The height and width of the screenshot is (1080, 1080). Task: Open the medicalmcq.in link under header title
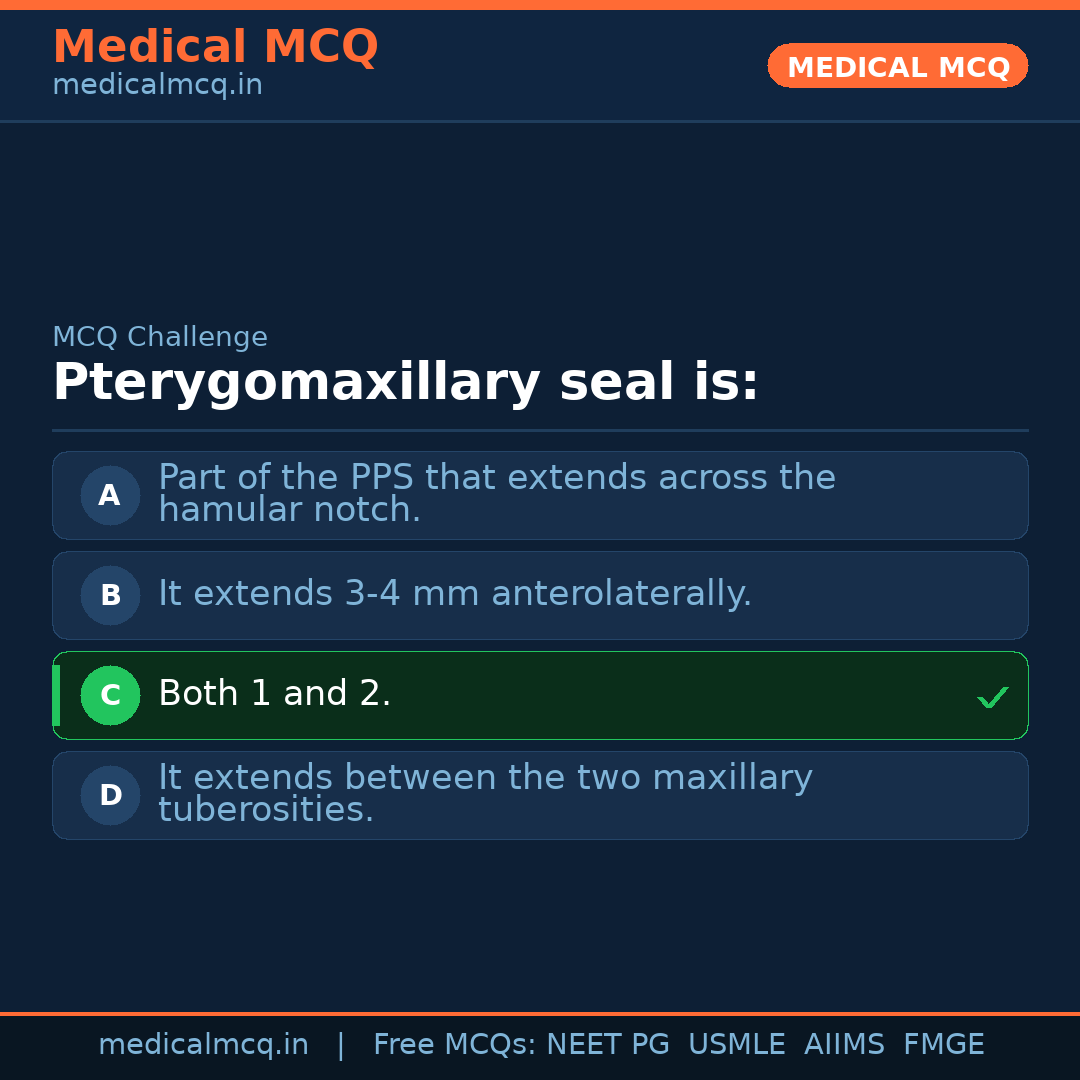coord(157,86)
